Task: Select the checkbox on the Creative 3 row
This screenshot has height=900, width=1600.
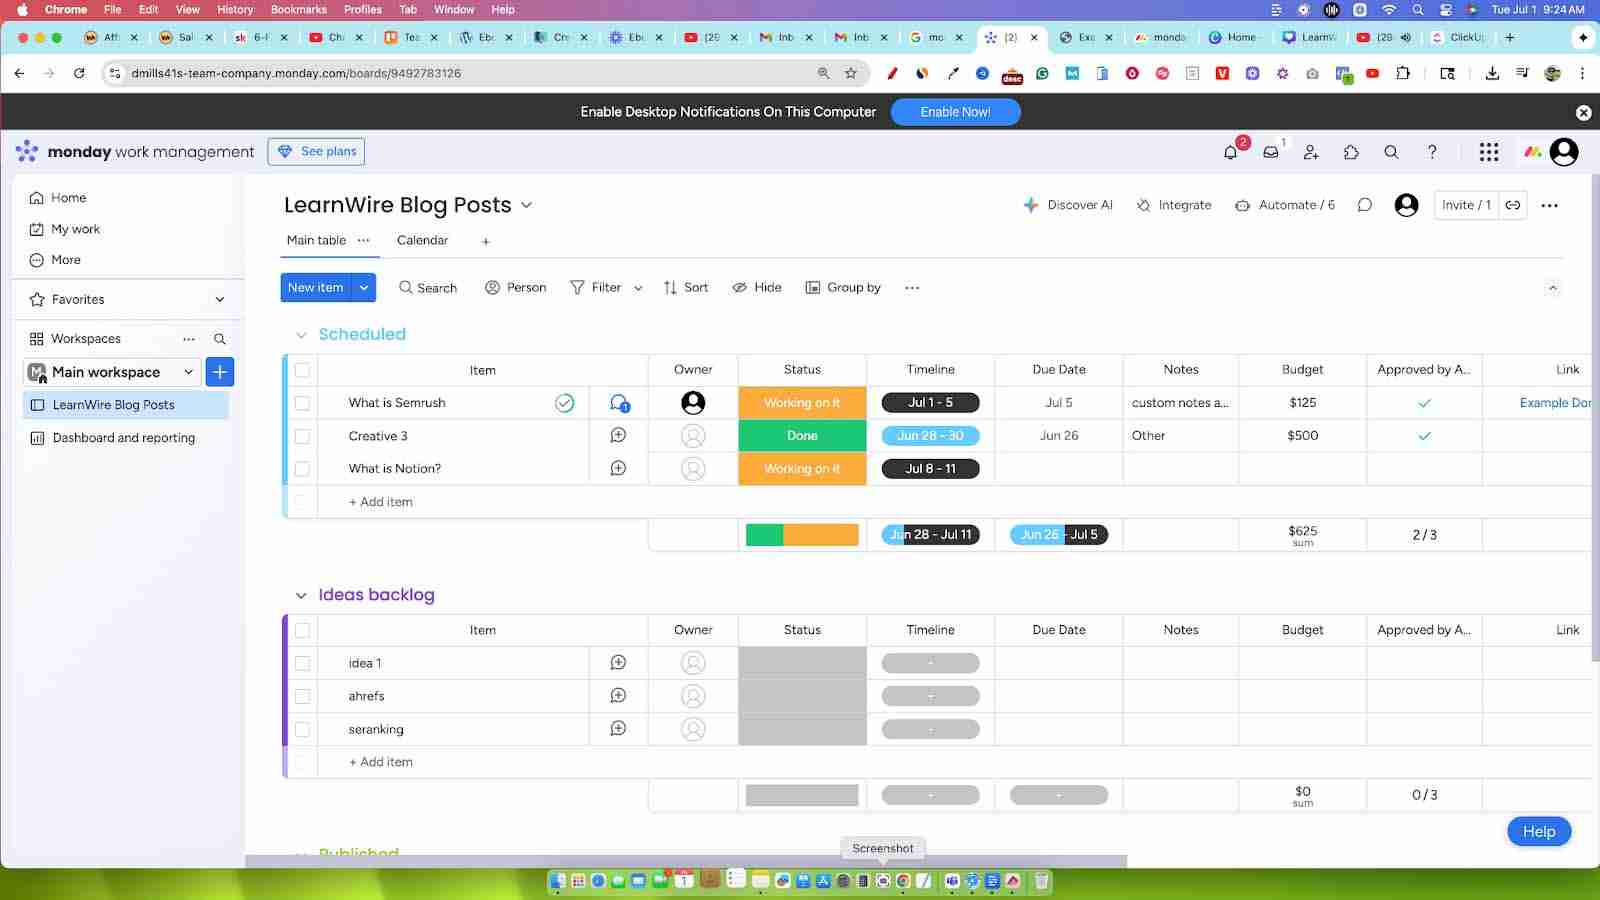Action: click(x=303, y=435)
